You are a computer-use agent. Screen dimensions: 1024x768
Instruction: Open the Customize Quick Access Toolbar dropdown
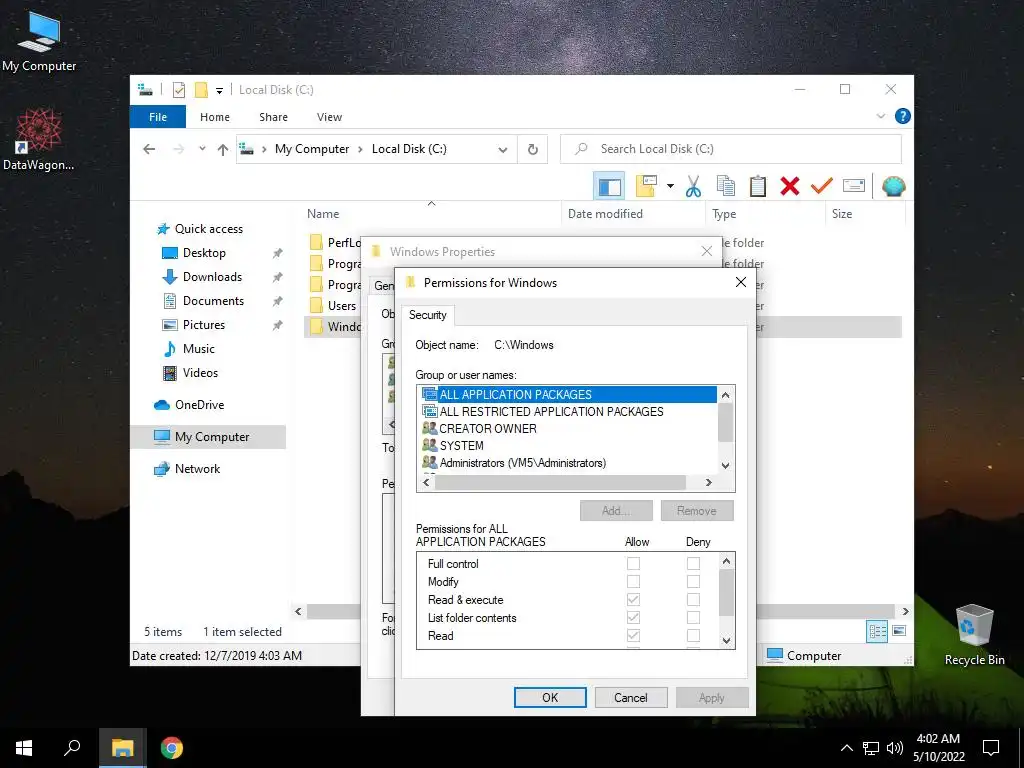(x=219, y=90)
